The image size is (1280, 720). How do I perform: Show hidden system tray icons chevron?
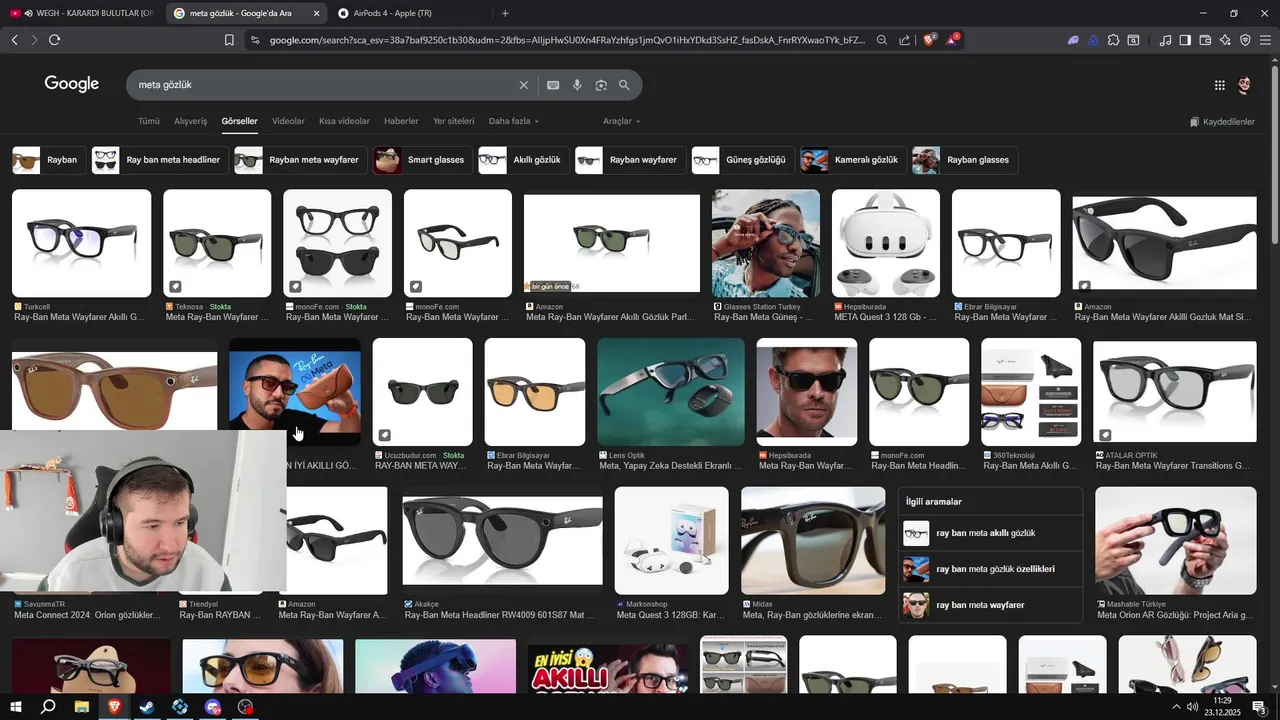tap(1176, 707)
